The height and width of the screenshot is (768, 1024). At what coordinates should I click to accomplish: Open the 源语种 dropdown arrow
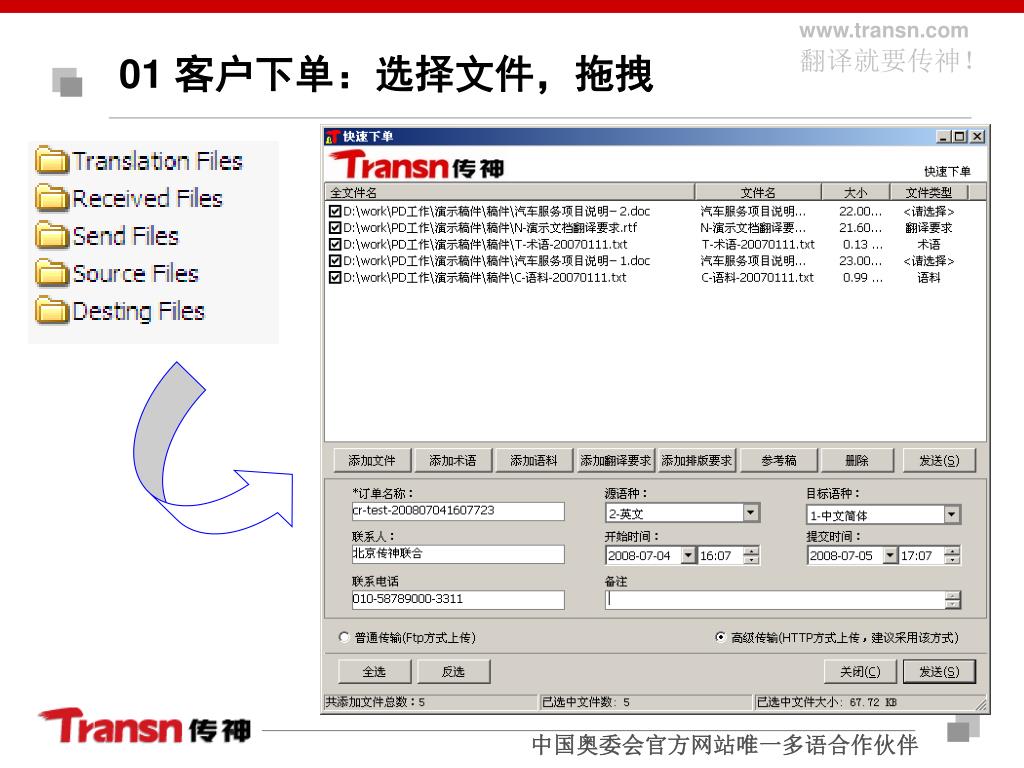click(751, 513)
